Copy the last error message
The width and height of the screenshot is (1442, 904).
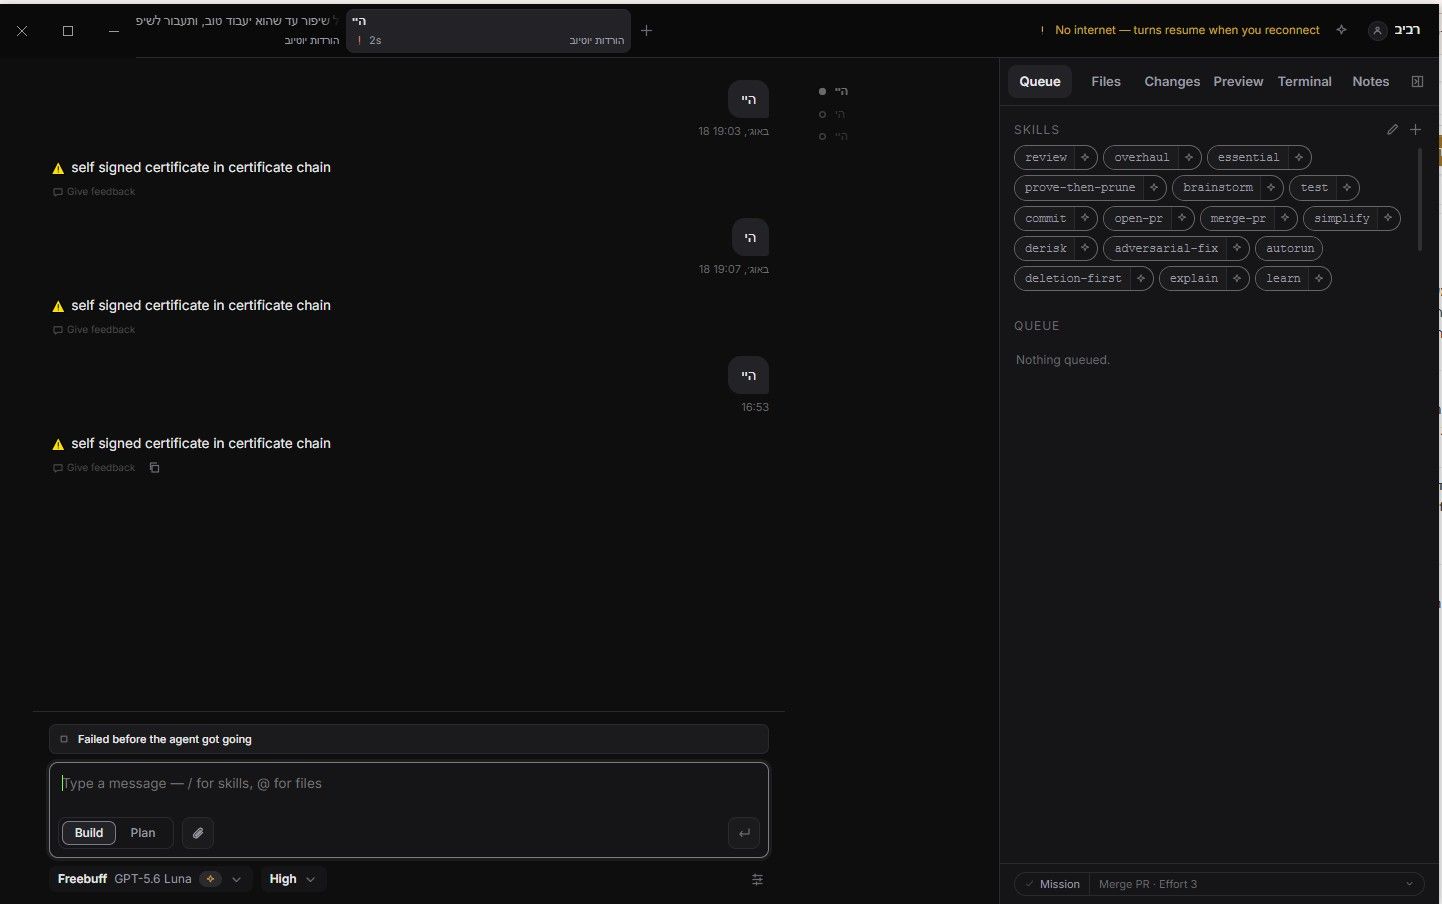[x=154, y=468]
